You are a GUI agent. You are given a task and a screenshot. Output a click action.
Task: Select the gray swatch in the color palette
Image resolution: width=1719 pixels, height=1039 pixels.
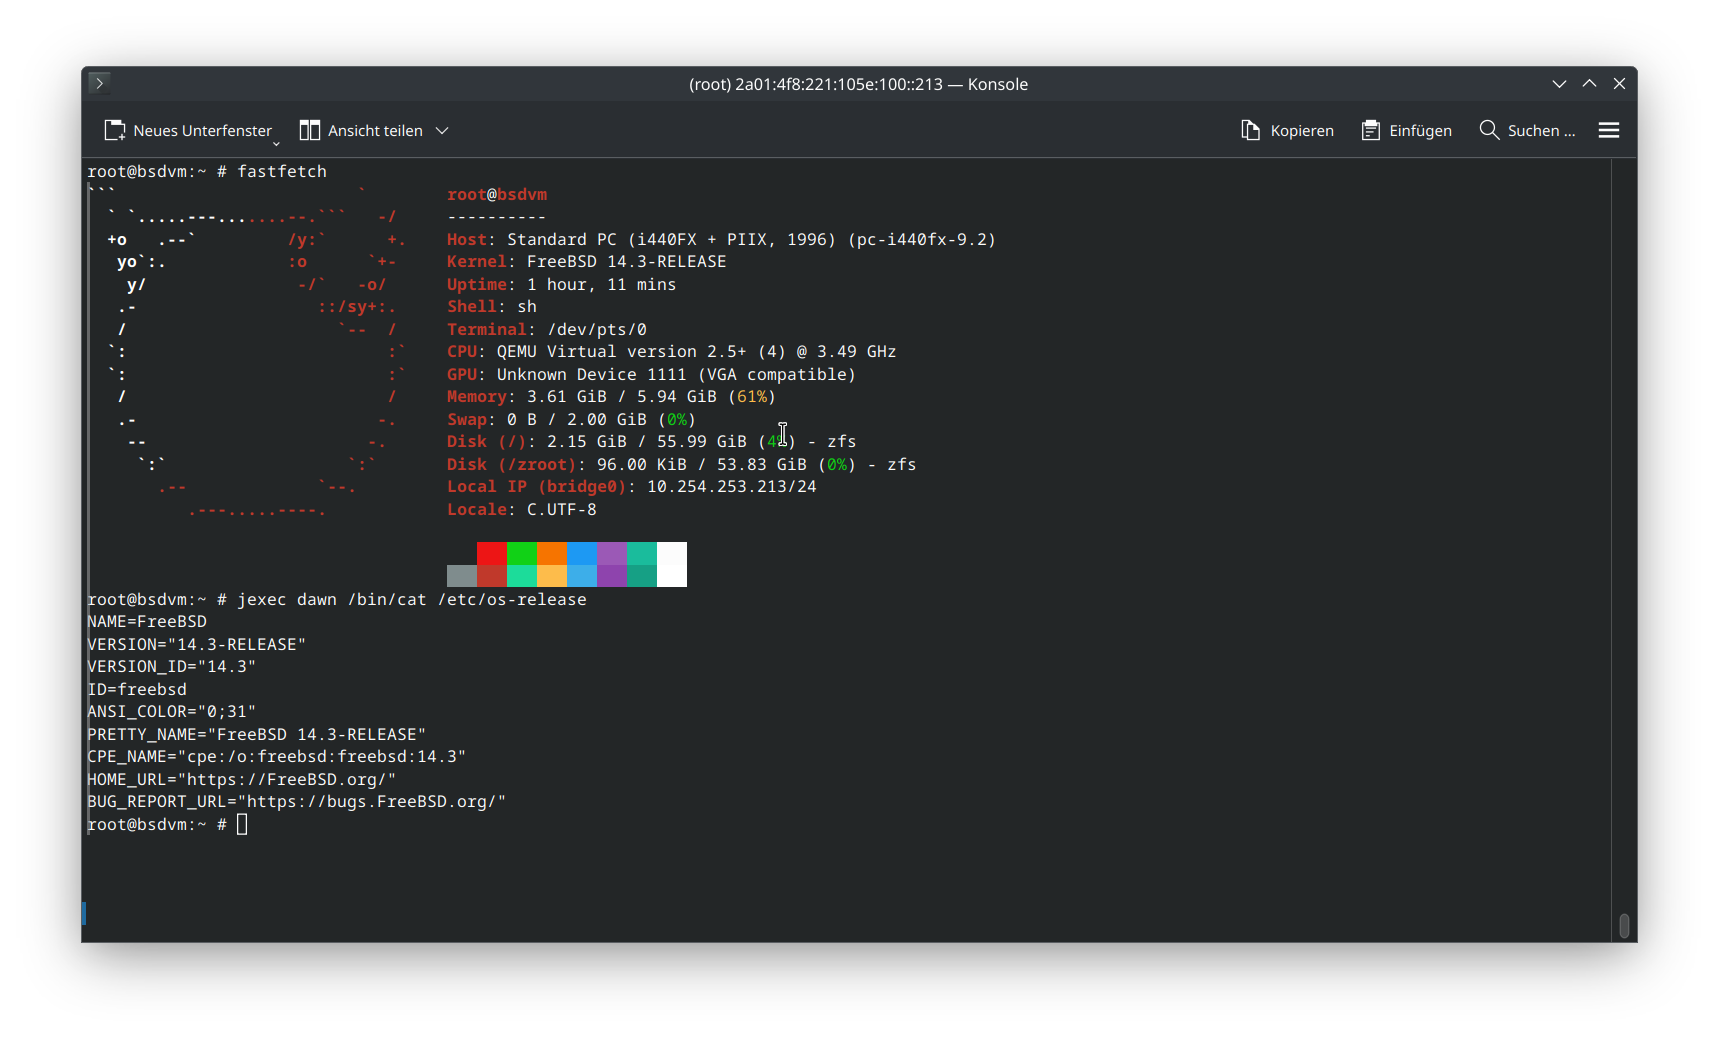pos(462,575)
